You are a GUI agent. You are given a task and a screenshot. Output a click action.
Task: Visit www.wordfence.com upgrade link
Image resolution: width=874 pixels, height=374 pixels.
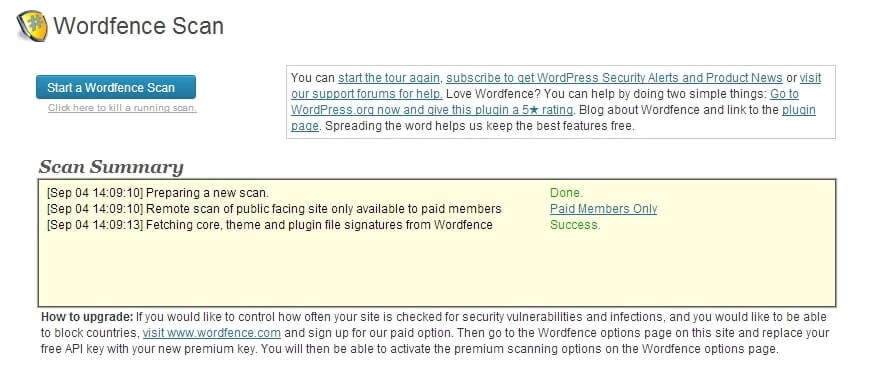coord(212,333)
